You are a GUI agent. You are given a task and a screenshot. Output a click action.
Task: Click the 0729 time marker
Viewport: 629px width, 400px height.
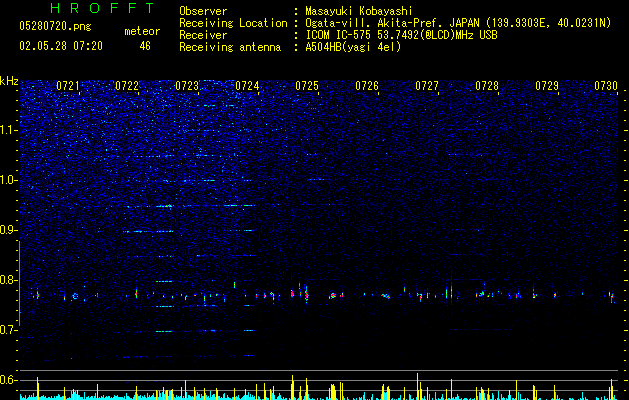click(547, 86)
